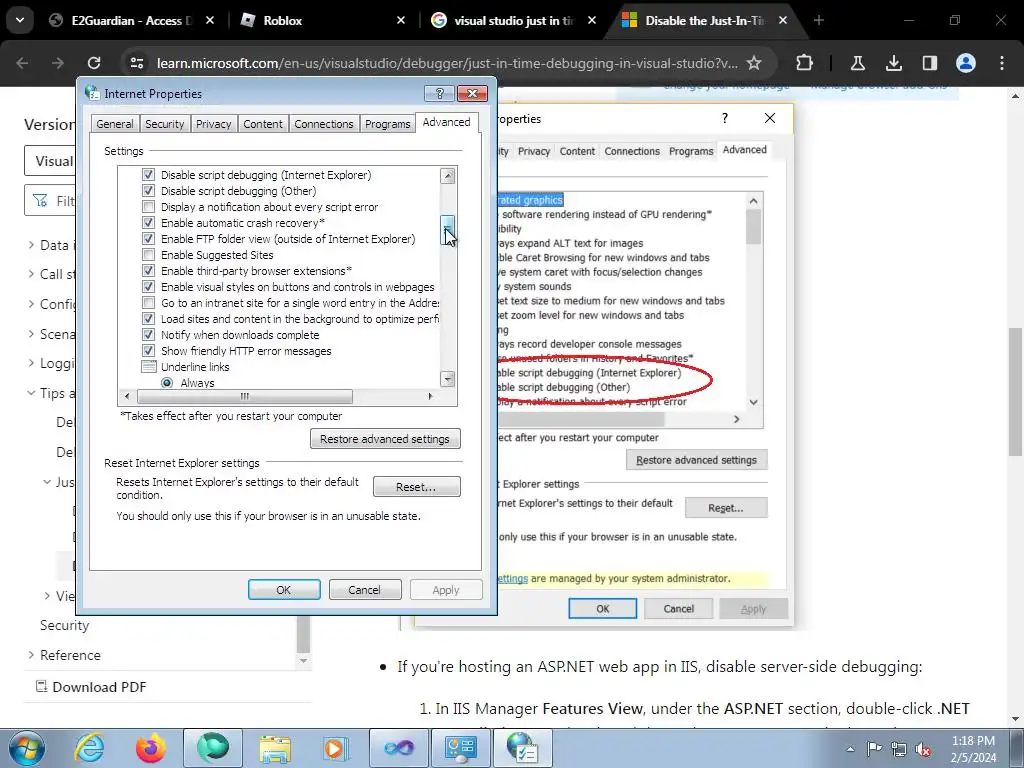This screenshot has width=1024, height=768.
Task: Click the browser back arrow
Action: [22, 63]
